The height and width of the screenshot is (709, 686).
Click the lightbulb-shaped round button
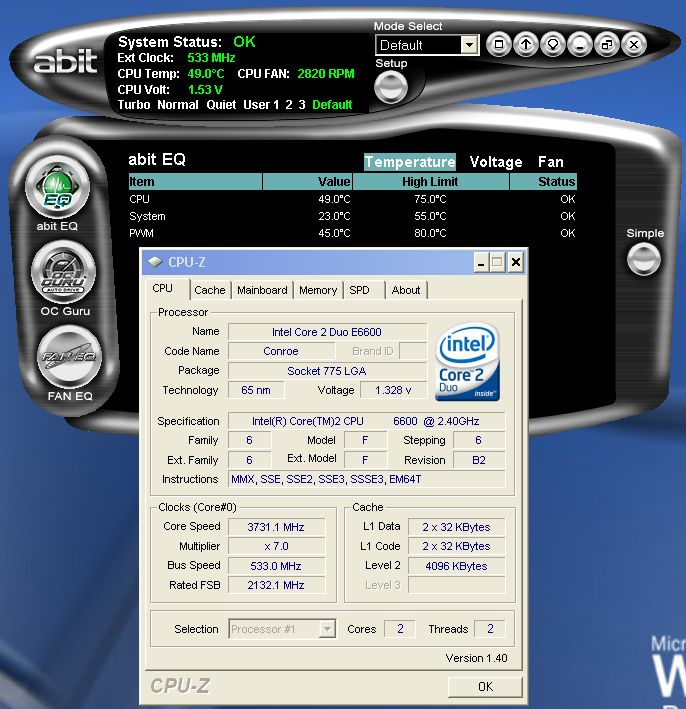point(553,44)
